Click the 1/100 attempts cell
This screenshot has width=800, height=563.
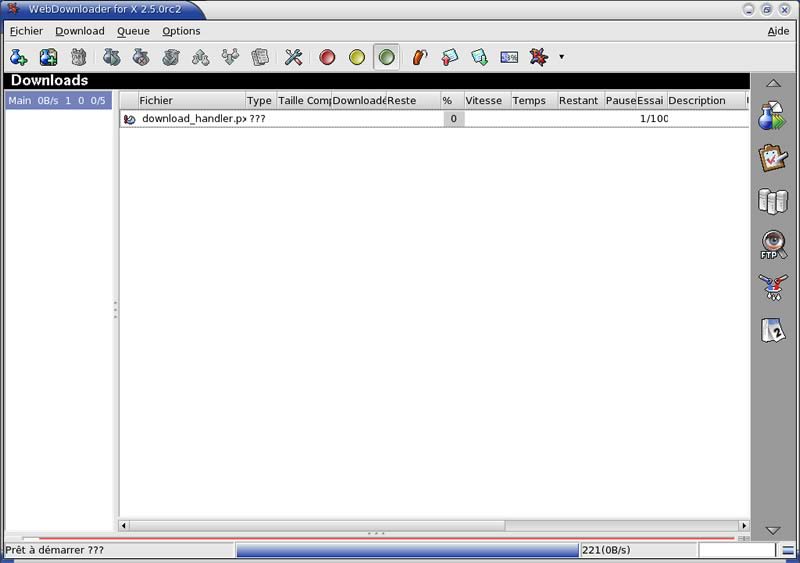pyautogui.click(x=654, y=118)
